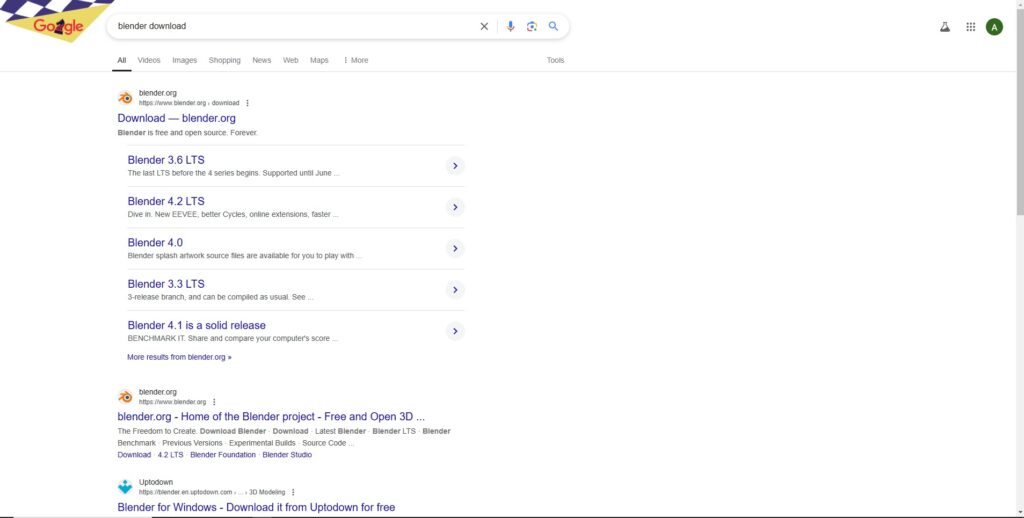Open Download — blender.org result link
This screenshot has width=1024, height=518.
pos(176,118)
